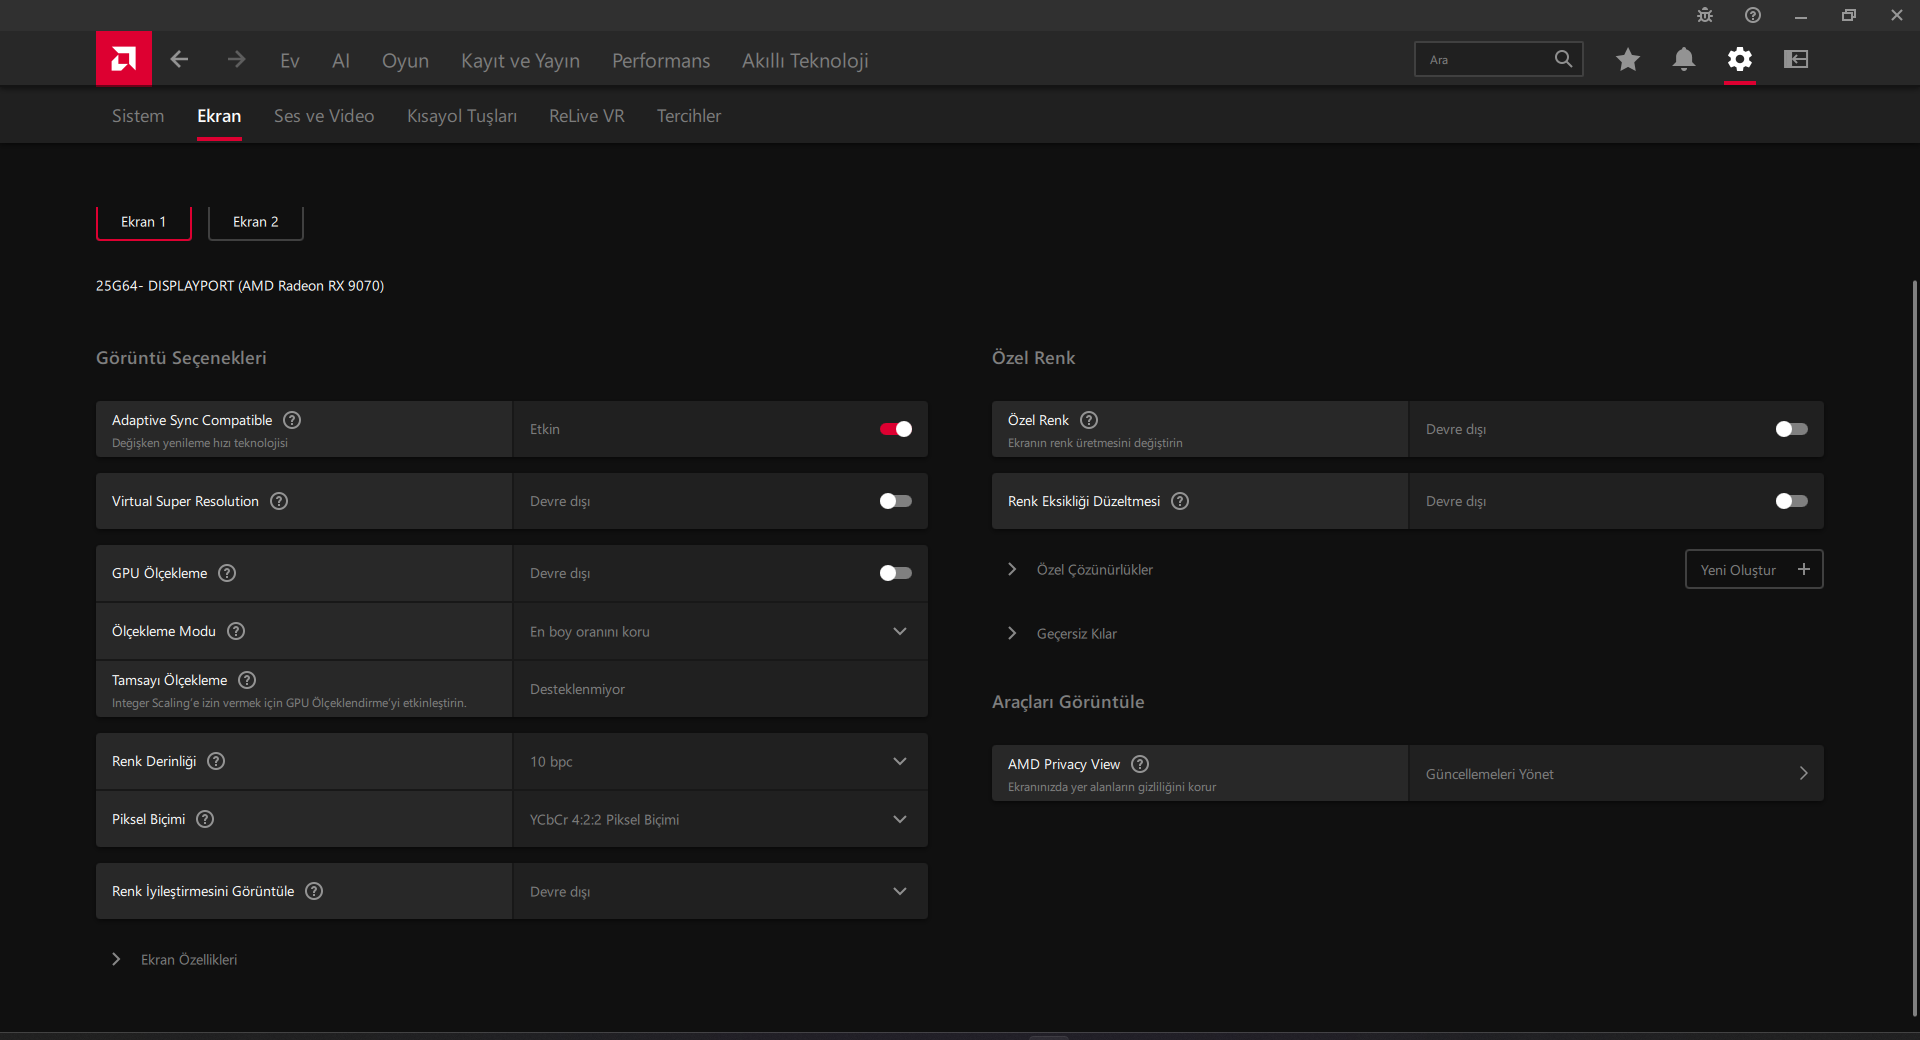Image resolution: width=1920 pixels, height=1040 pixels.
Task: Open the help question mark in title bar
Action: click(x=1753, y=15)
